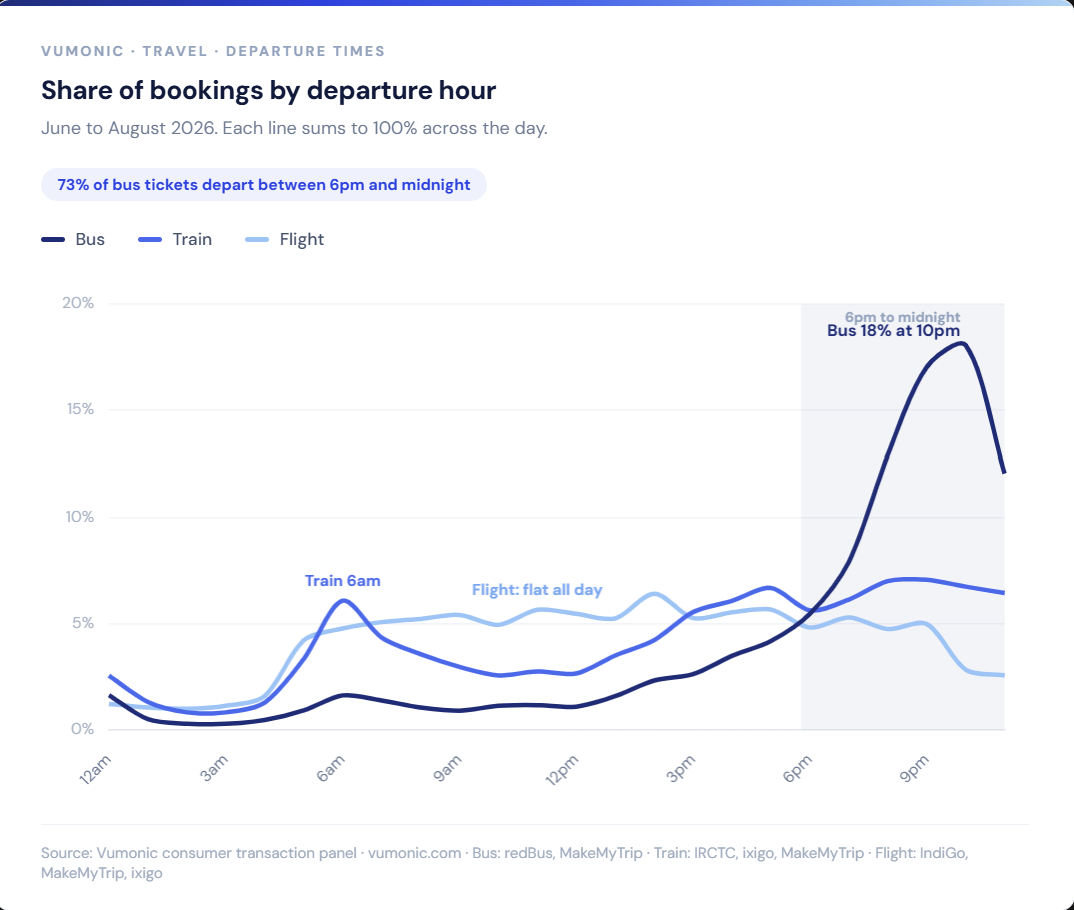Click the 15% y-axis label

[x=79, y=409]
